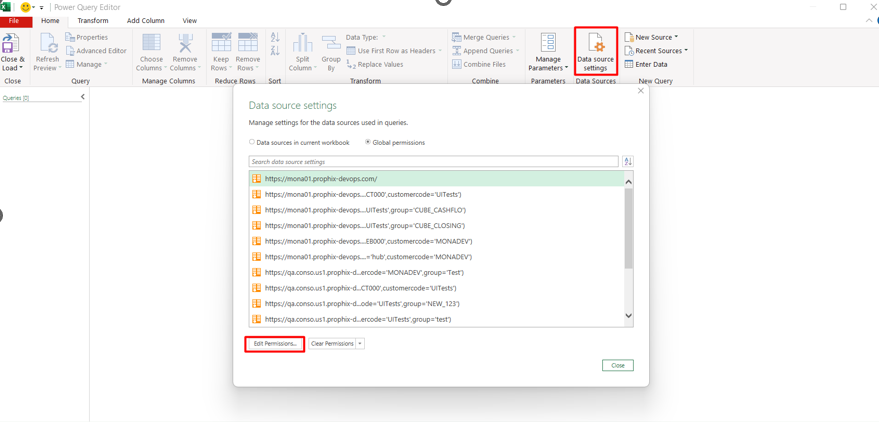Collapse the Queries pane with the chevron
The image size is (879, 422).
coord(83,97)
